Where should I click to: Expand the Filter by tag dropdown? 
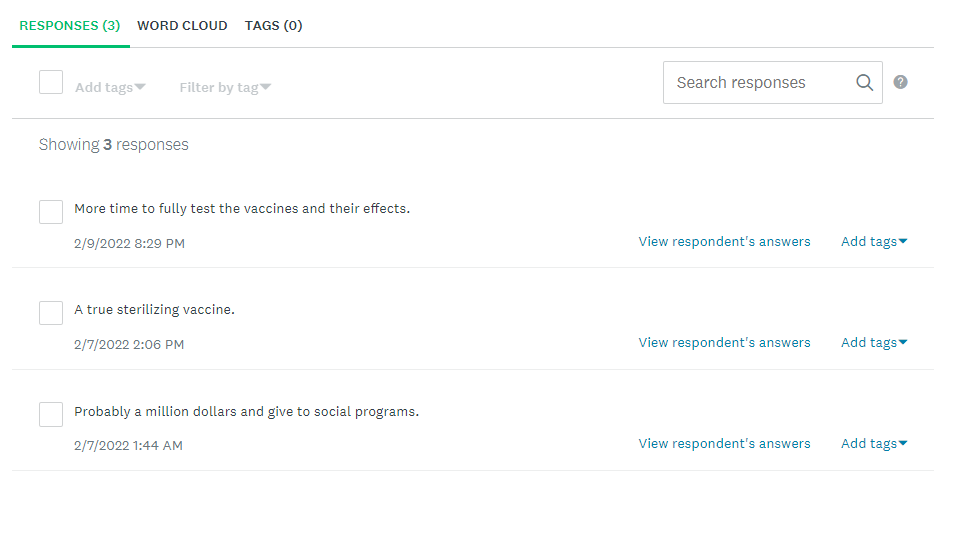click(x=225, y=87)
